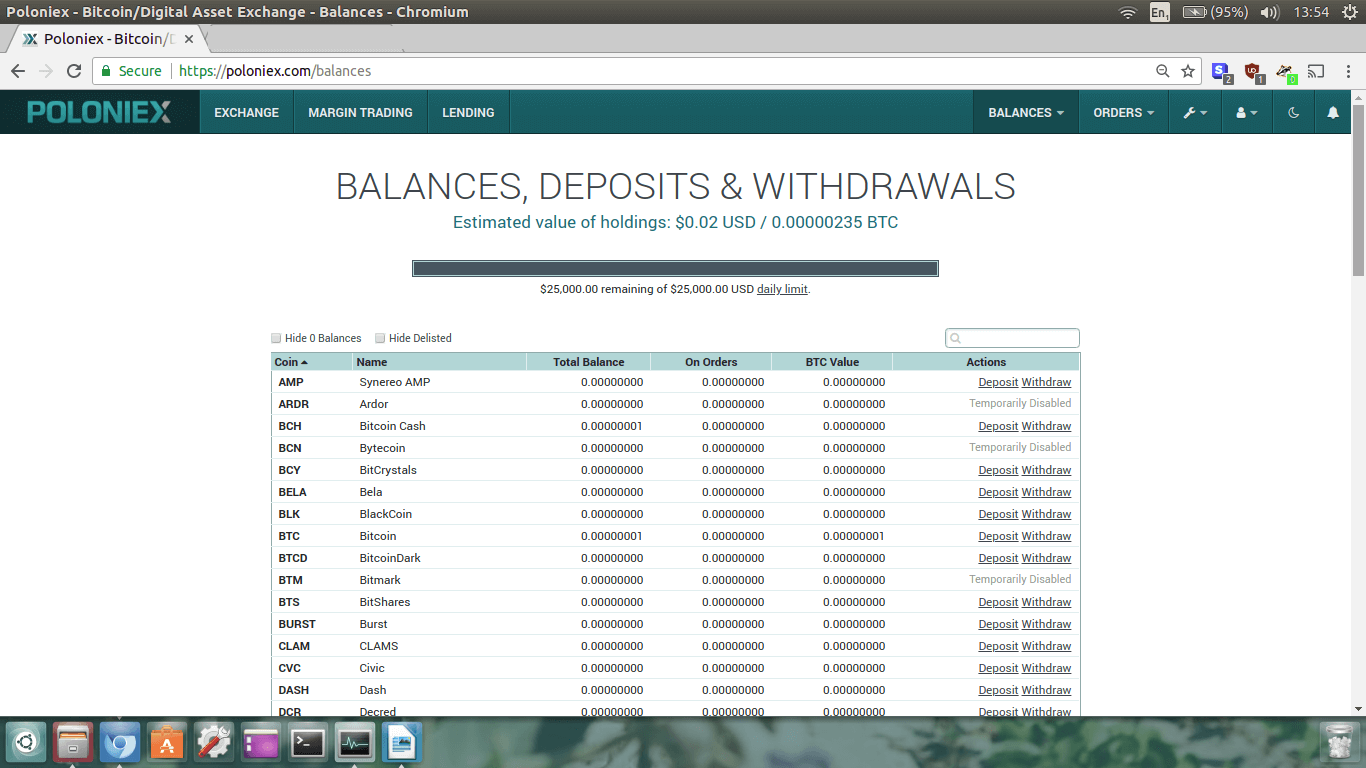
Task: Open LibreOffice Writer from the dock
Action: click(x=402, y=743)
